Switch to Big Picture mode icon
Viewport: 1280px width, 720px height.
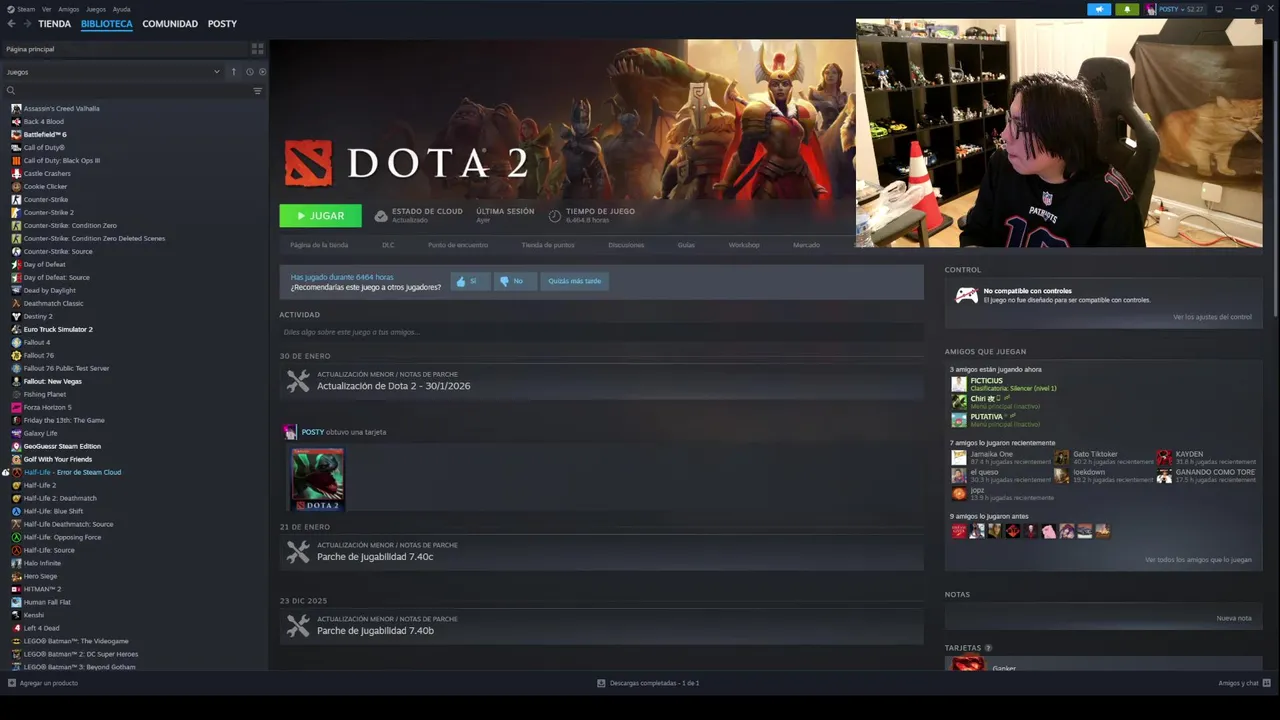tap(1218, 9)
